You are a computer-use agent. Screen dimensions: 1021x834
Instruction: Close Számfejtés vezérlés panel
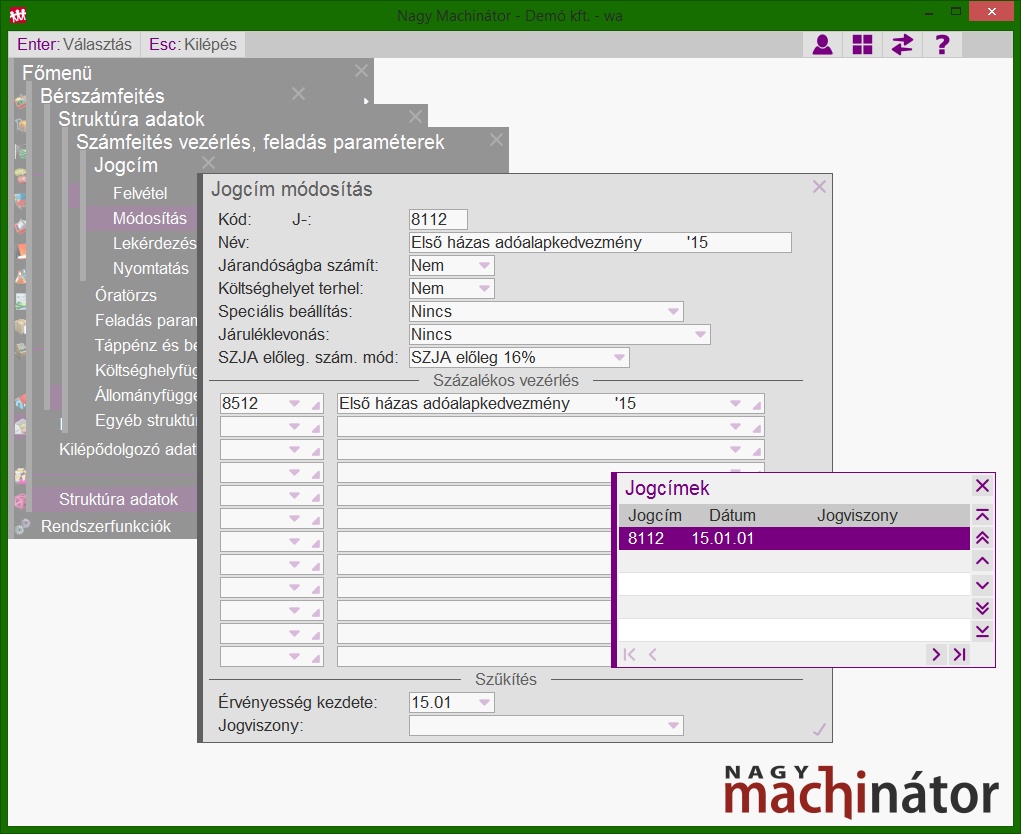(496, 140)
